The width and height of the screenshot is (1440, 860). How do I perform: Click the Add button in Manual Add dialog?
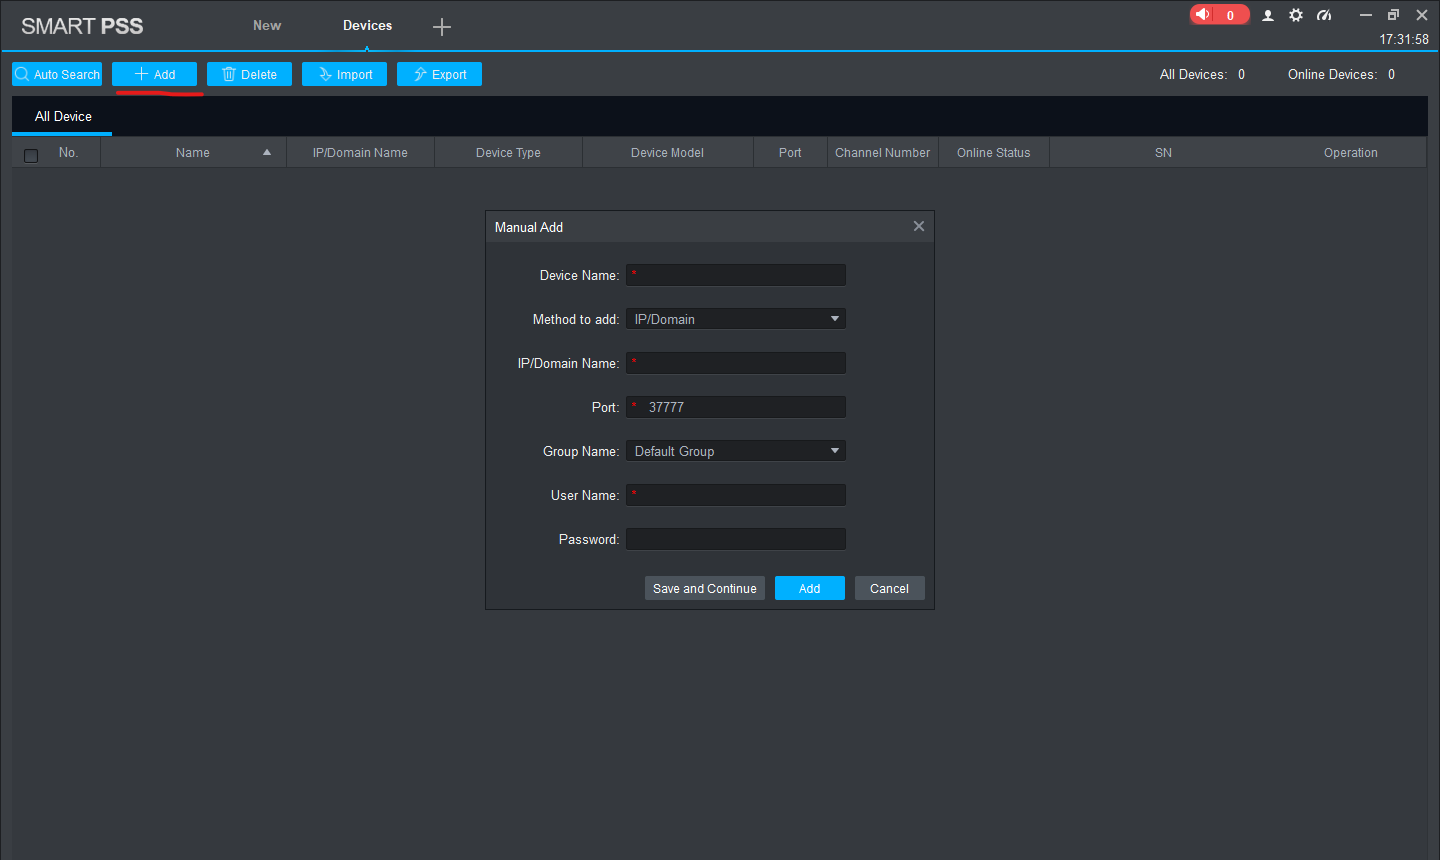810,588
